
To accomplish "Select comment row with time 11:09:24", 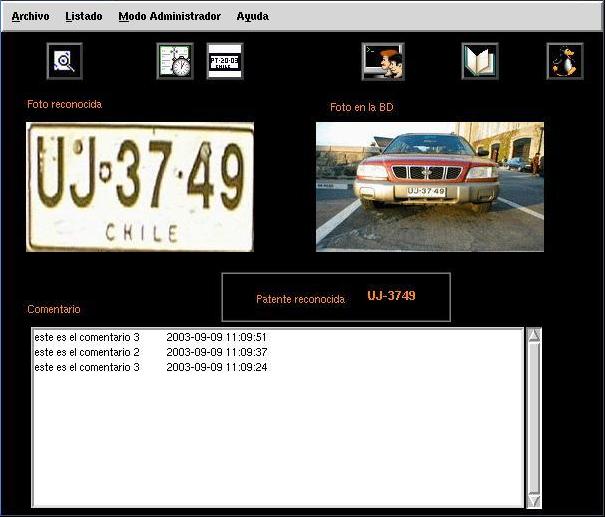I will pos(277,367).
